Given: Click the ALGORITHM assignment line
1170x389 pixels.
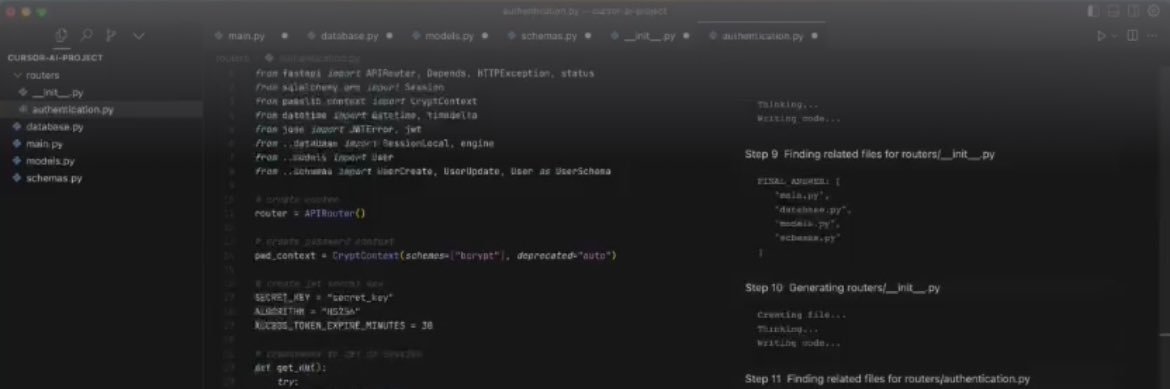Looking at the screenshot, I should point(307,311).
